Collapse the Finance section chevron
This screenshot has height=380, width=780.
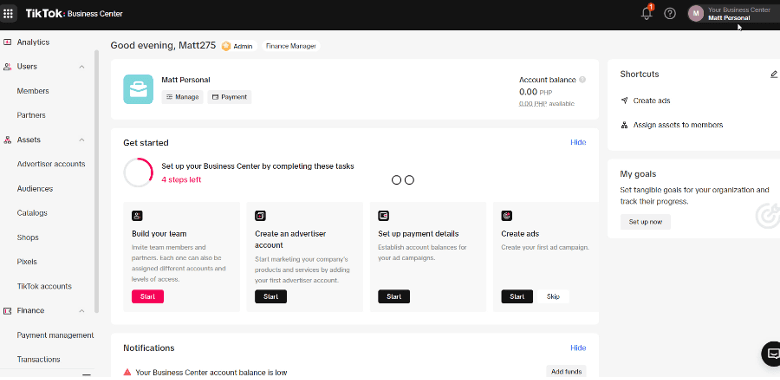click(82, 311)
